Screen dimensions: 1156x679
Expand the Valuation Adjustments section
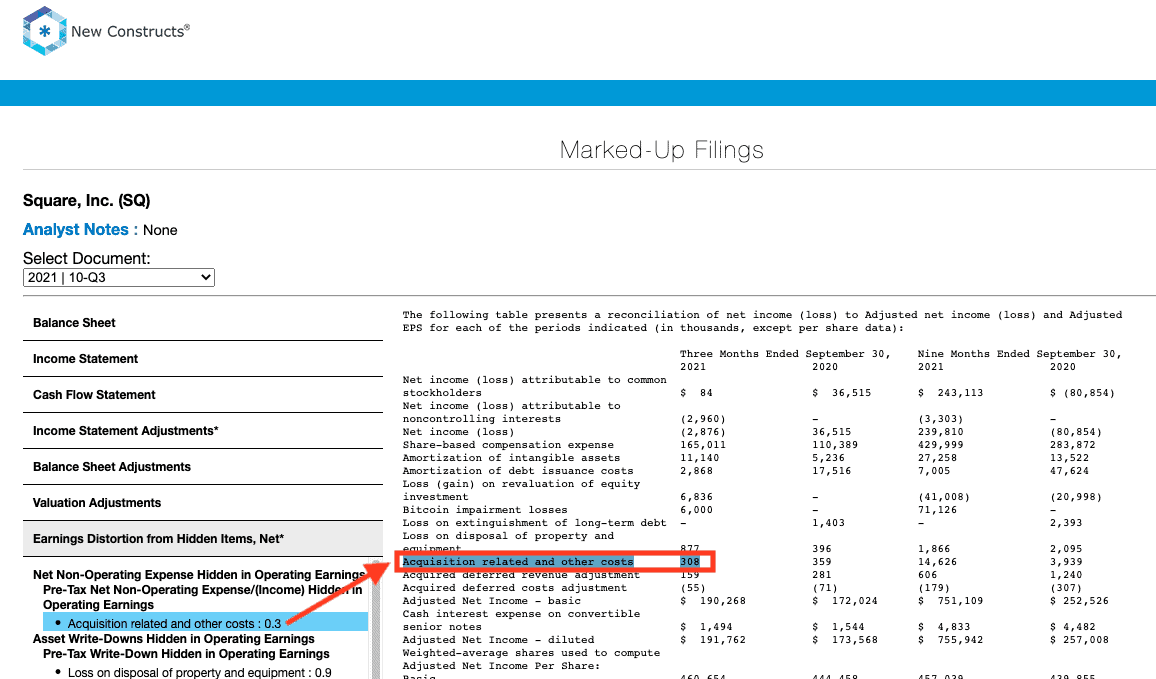pos(203,503)
